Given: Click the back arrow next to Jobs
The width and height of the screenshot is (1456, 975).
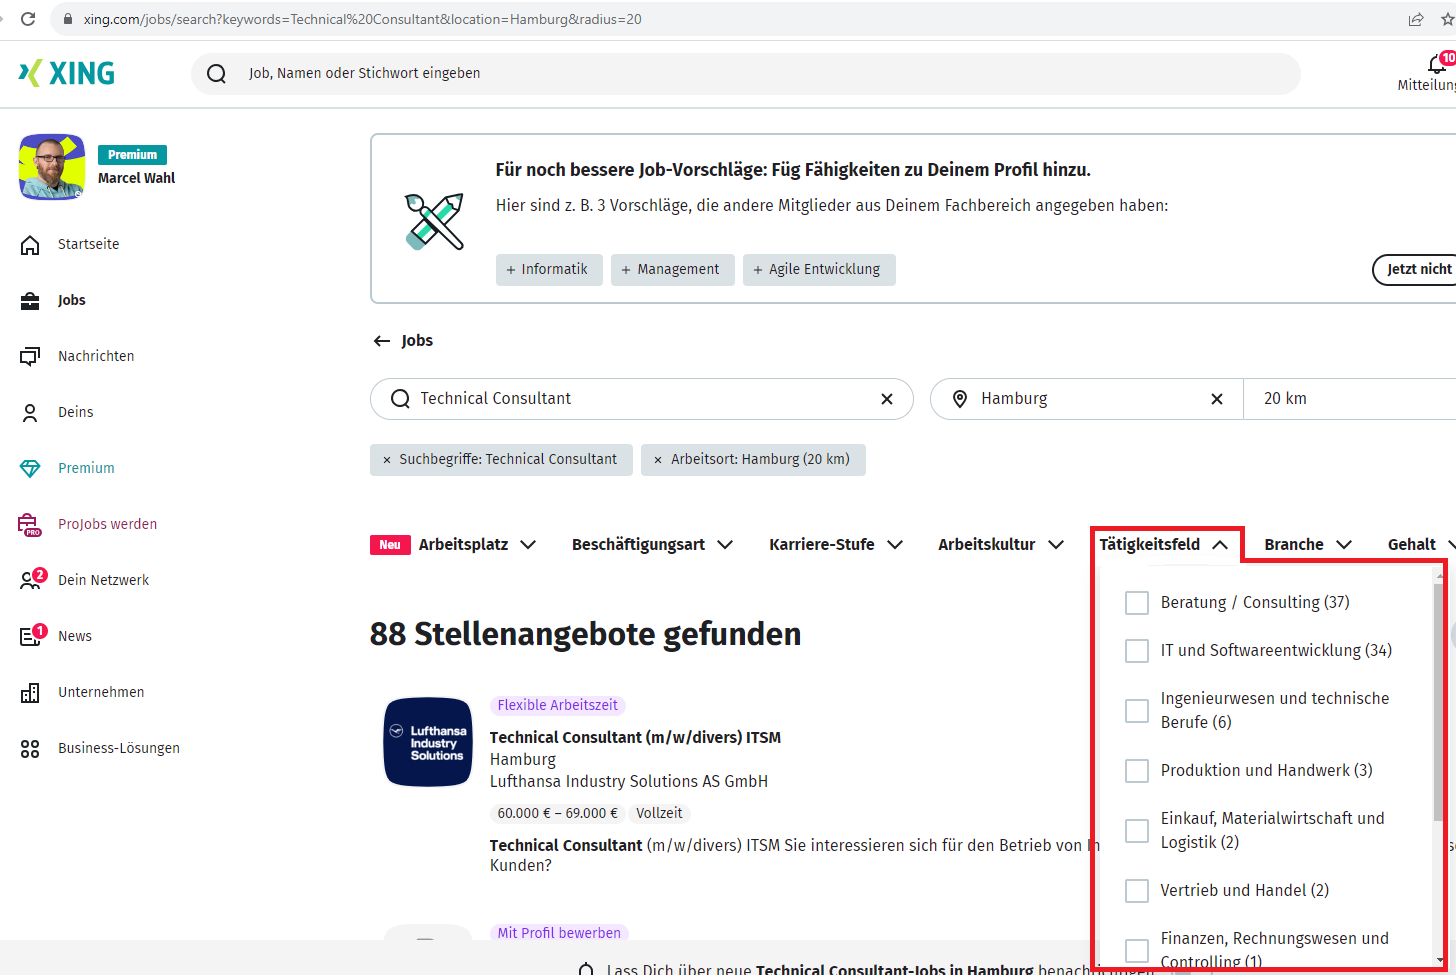Looking at the screenshot, I should pos(381,341).
